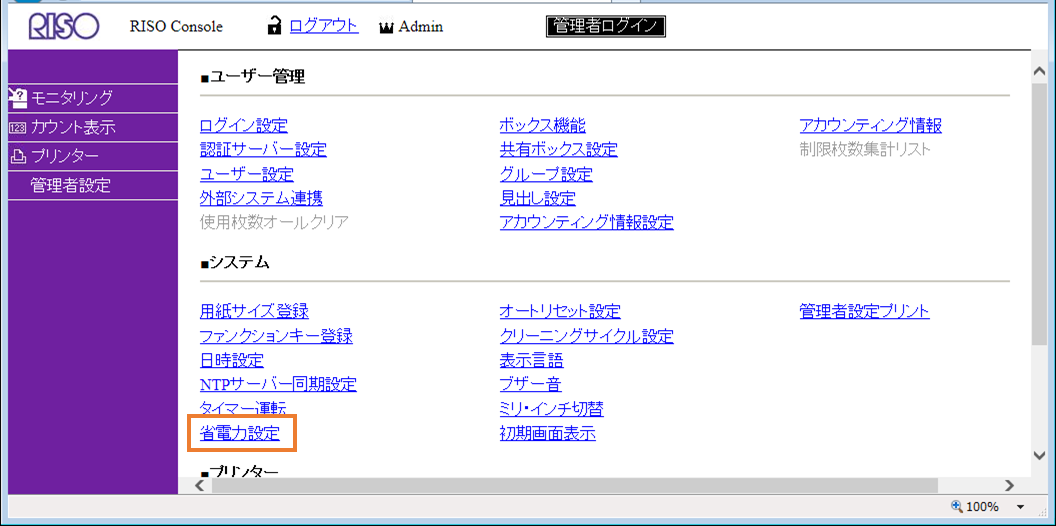Open the 日時設定 link
Screen dimensions: 1056x526
[232, 360]
